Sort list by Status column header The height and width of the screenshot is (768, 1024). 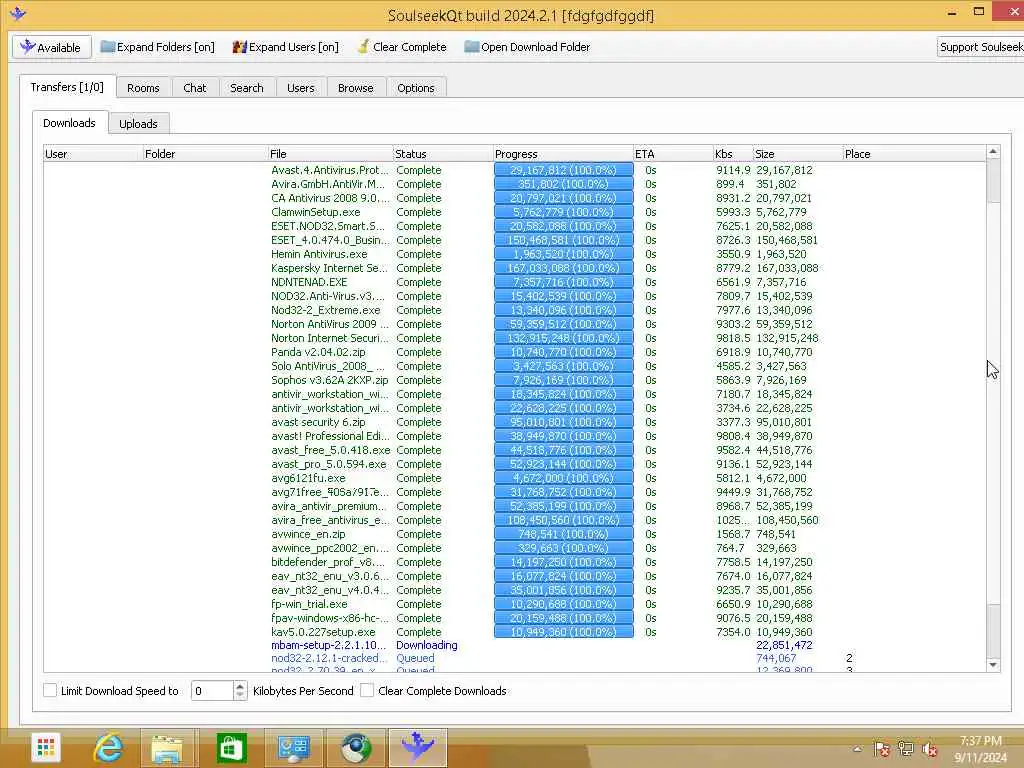[x=443, y=153]
